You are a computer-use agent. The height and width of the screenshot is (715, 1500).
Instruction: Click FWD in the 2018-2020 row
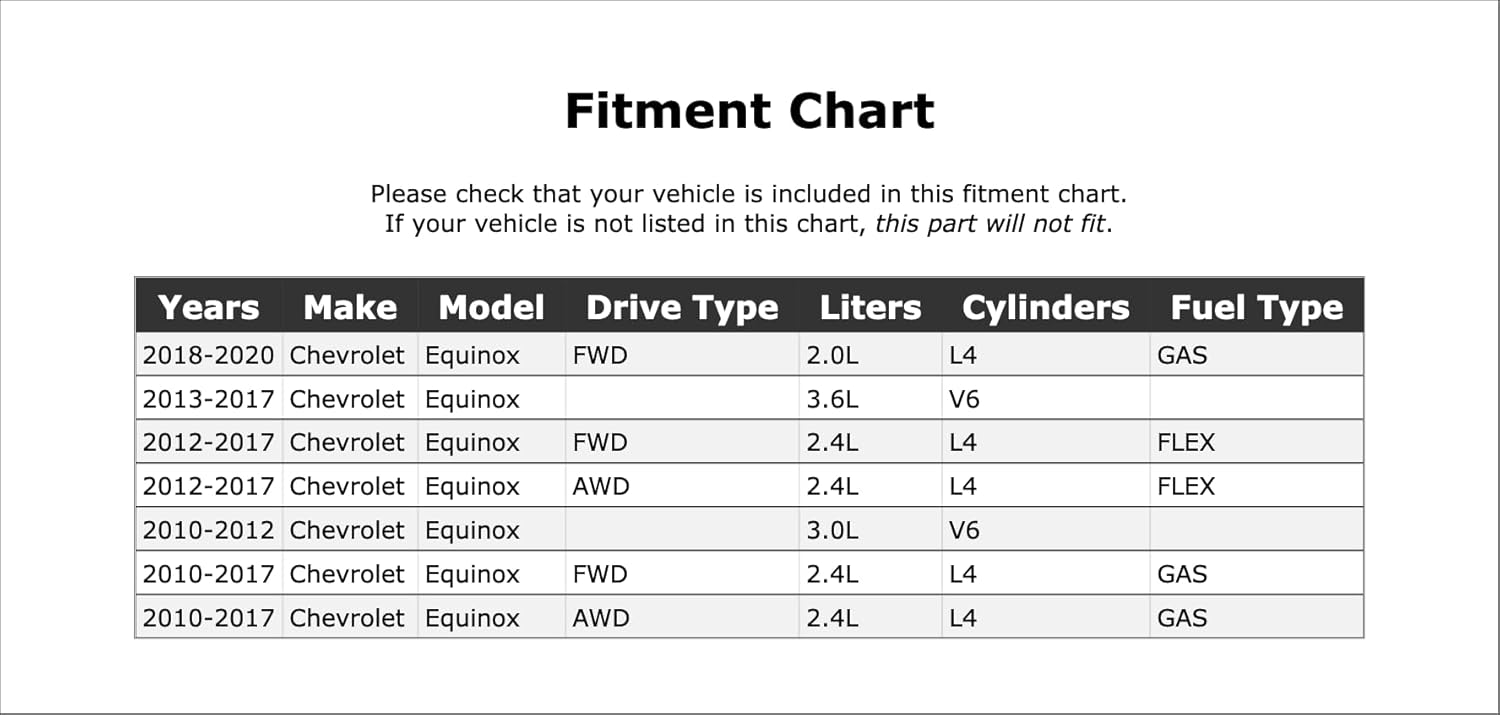pos(600,355)
